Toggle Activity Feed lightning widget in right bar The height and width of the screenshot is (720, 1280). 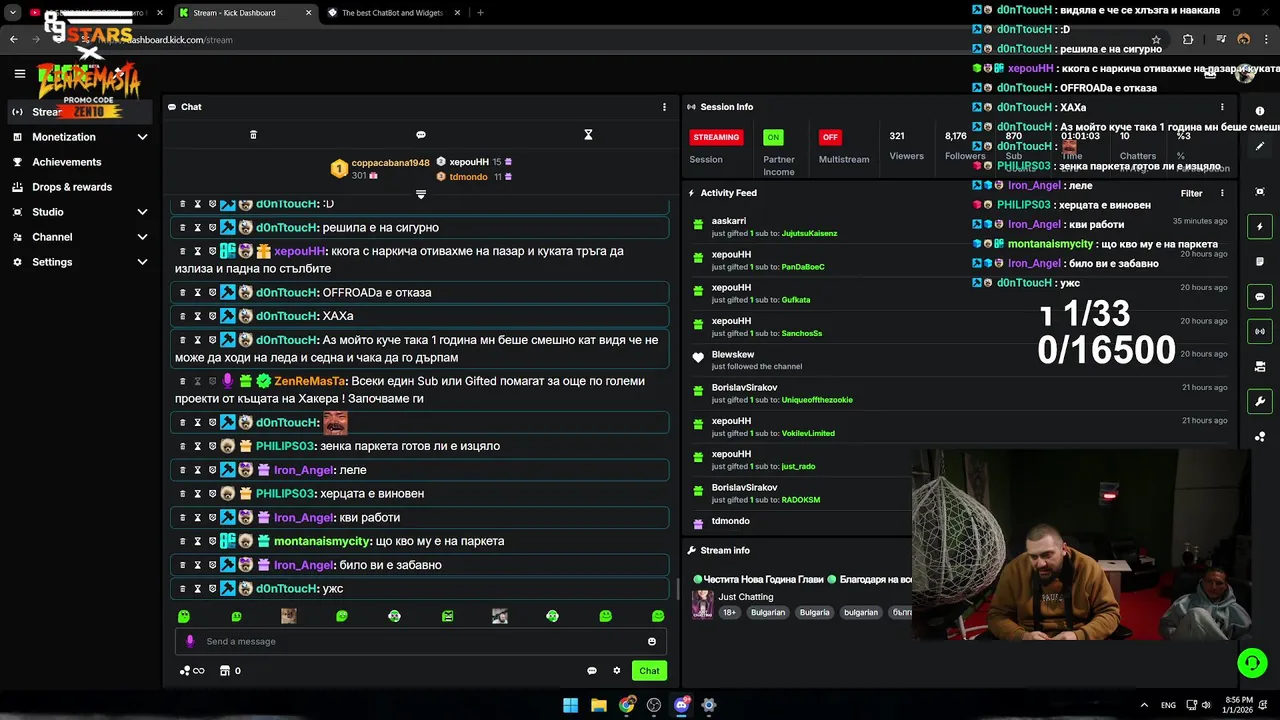pos(1260,227)
